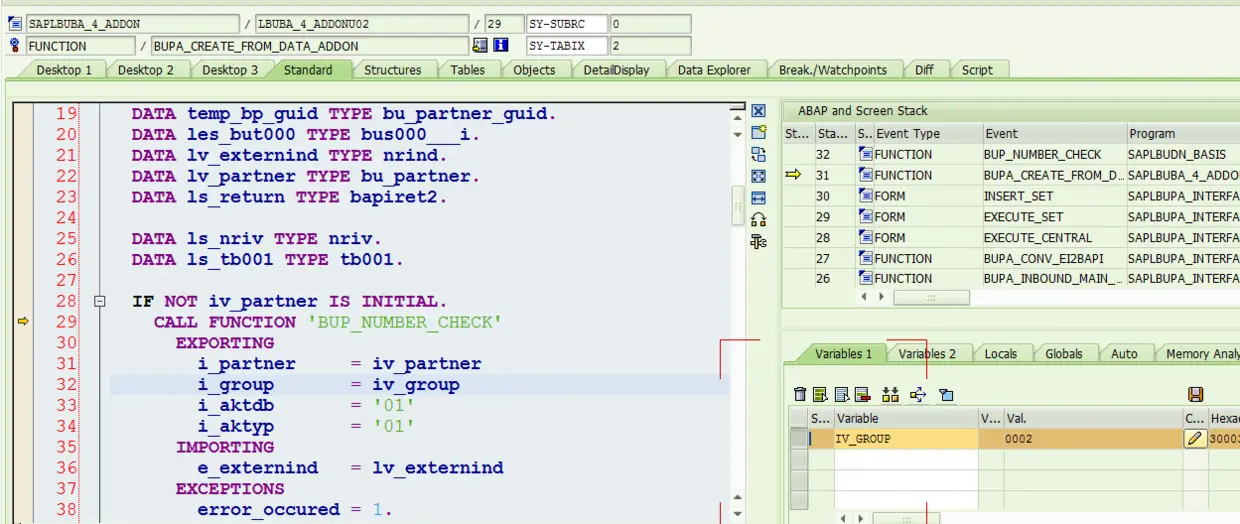Switch to the Variables 2 tab

tap(927, 353)
